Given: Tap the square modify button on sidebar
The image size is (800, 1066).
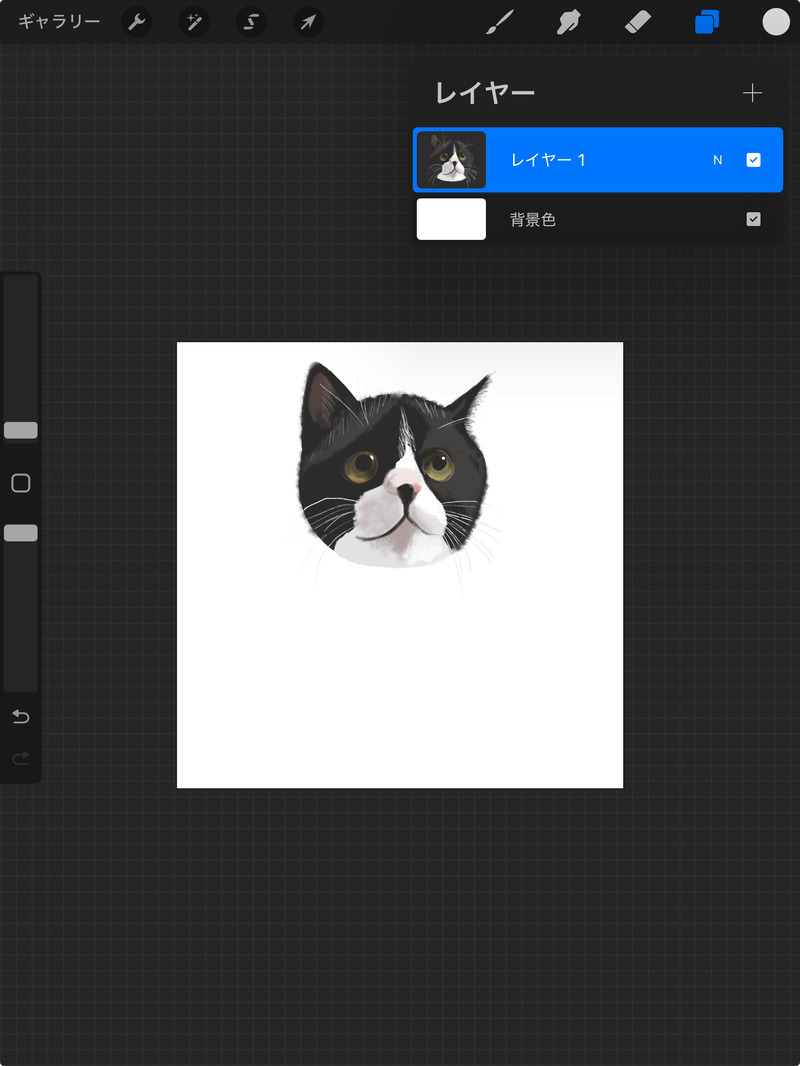Looking at the screenshot, I should tap(21, 484).
